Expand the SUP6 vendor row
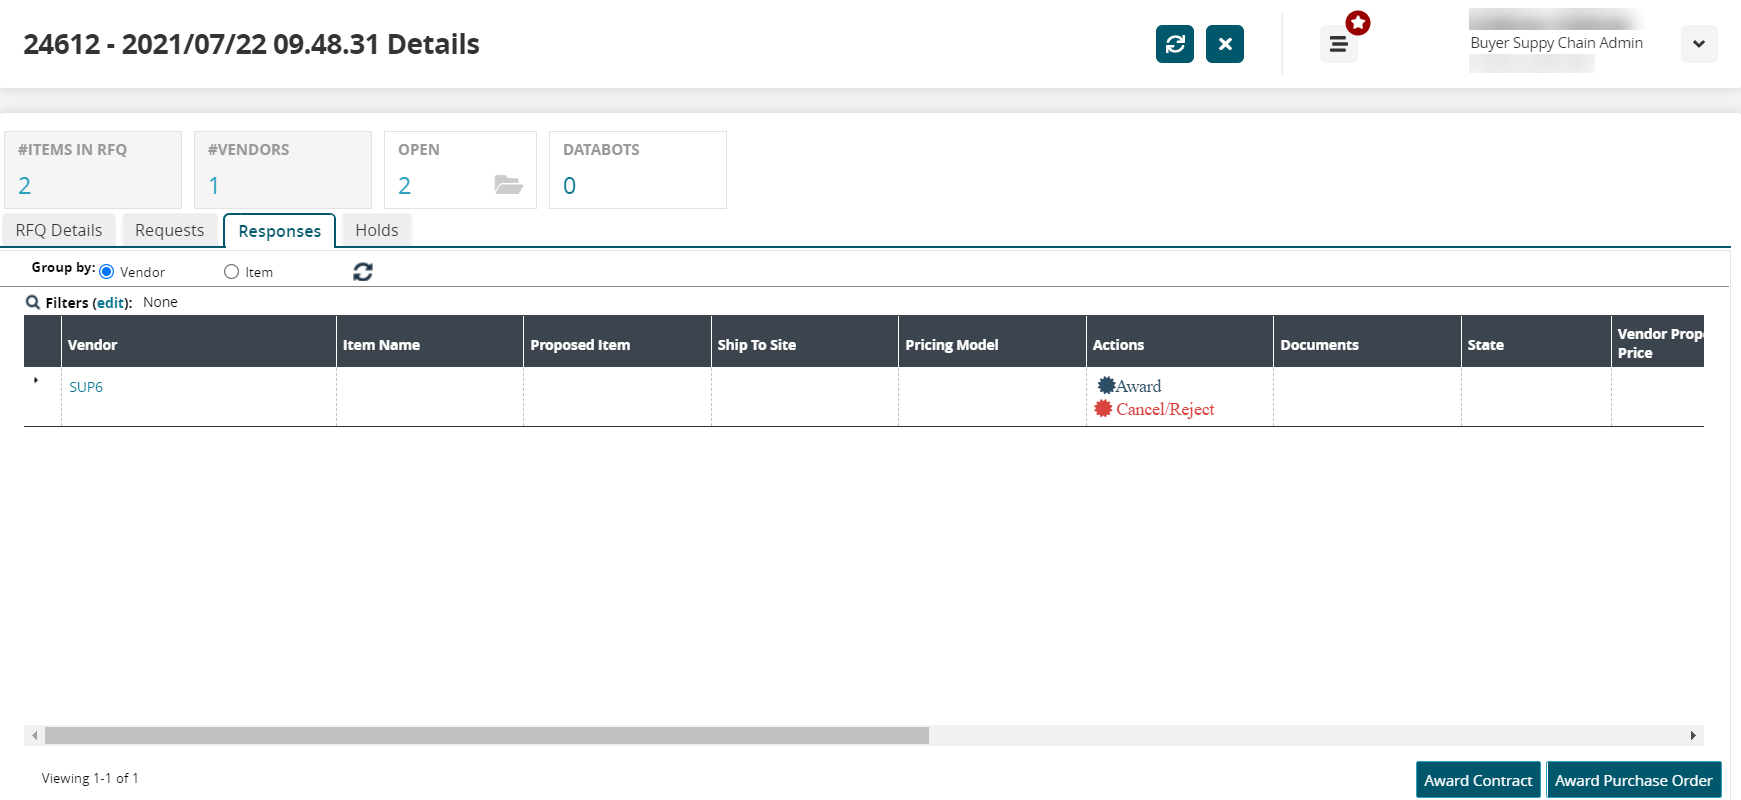Viewport: 1741px width, 800px height. [36, 380]
